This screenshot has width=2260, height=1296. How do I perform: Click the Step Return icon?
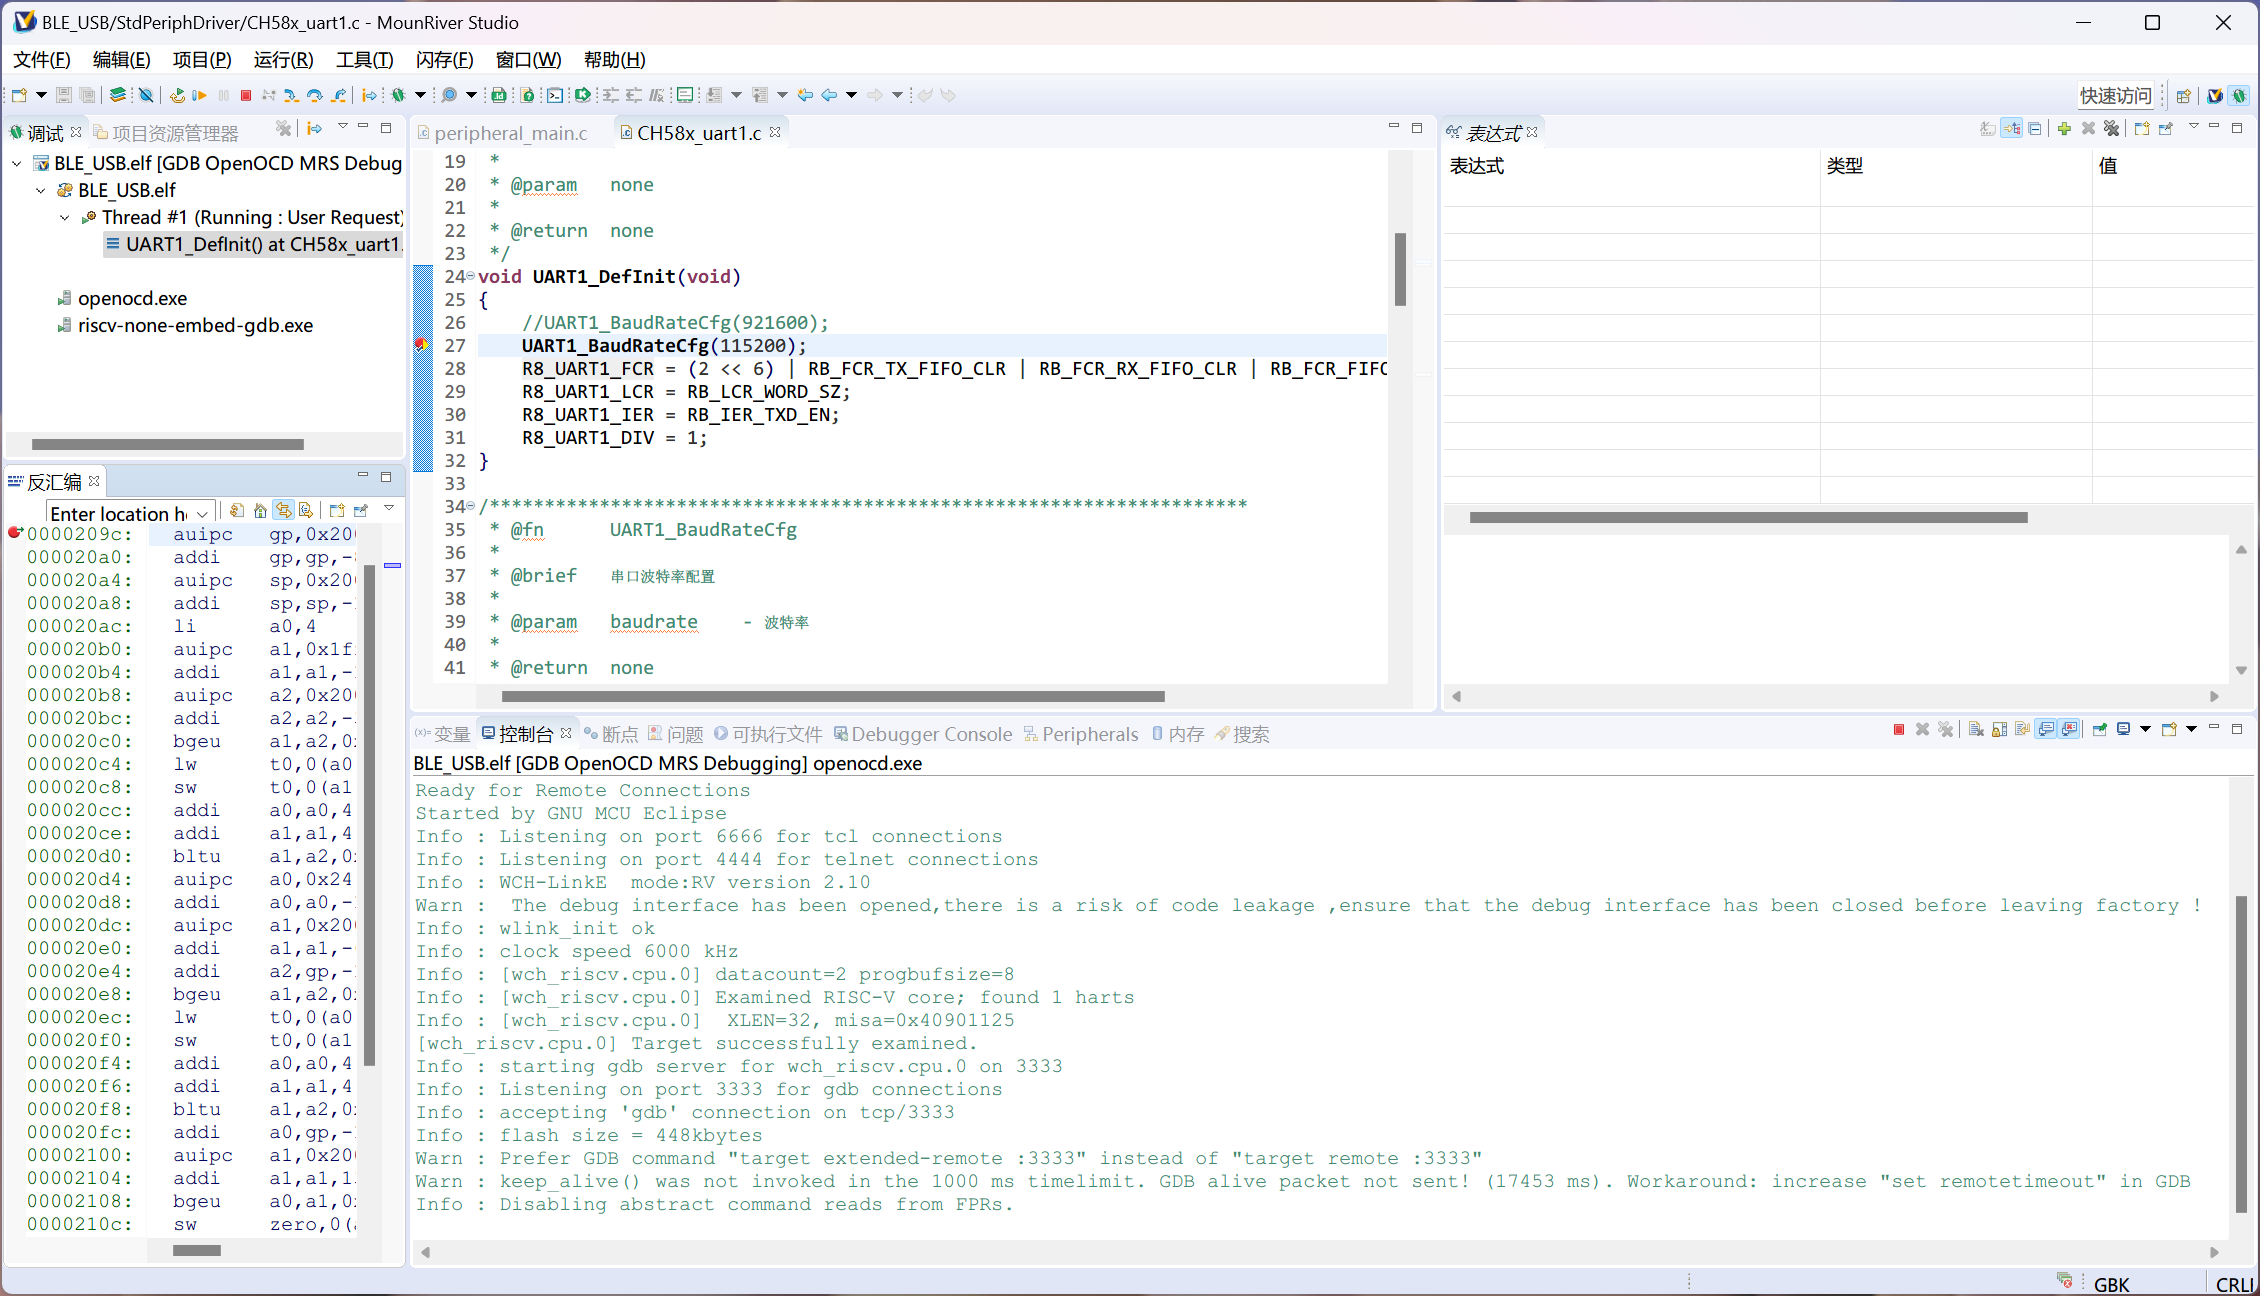339,95
